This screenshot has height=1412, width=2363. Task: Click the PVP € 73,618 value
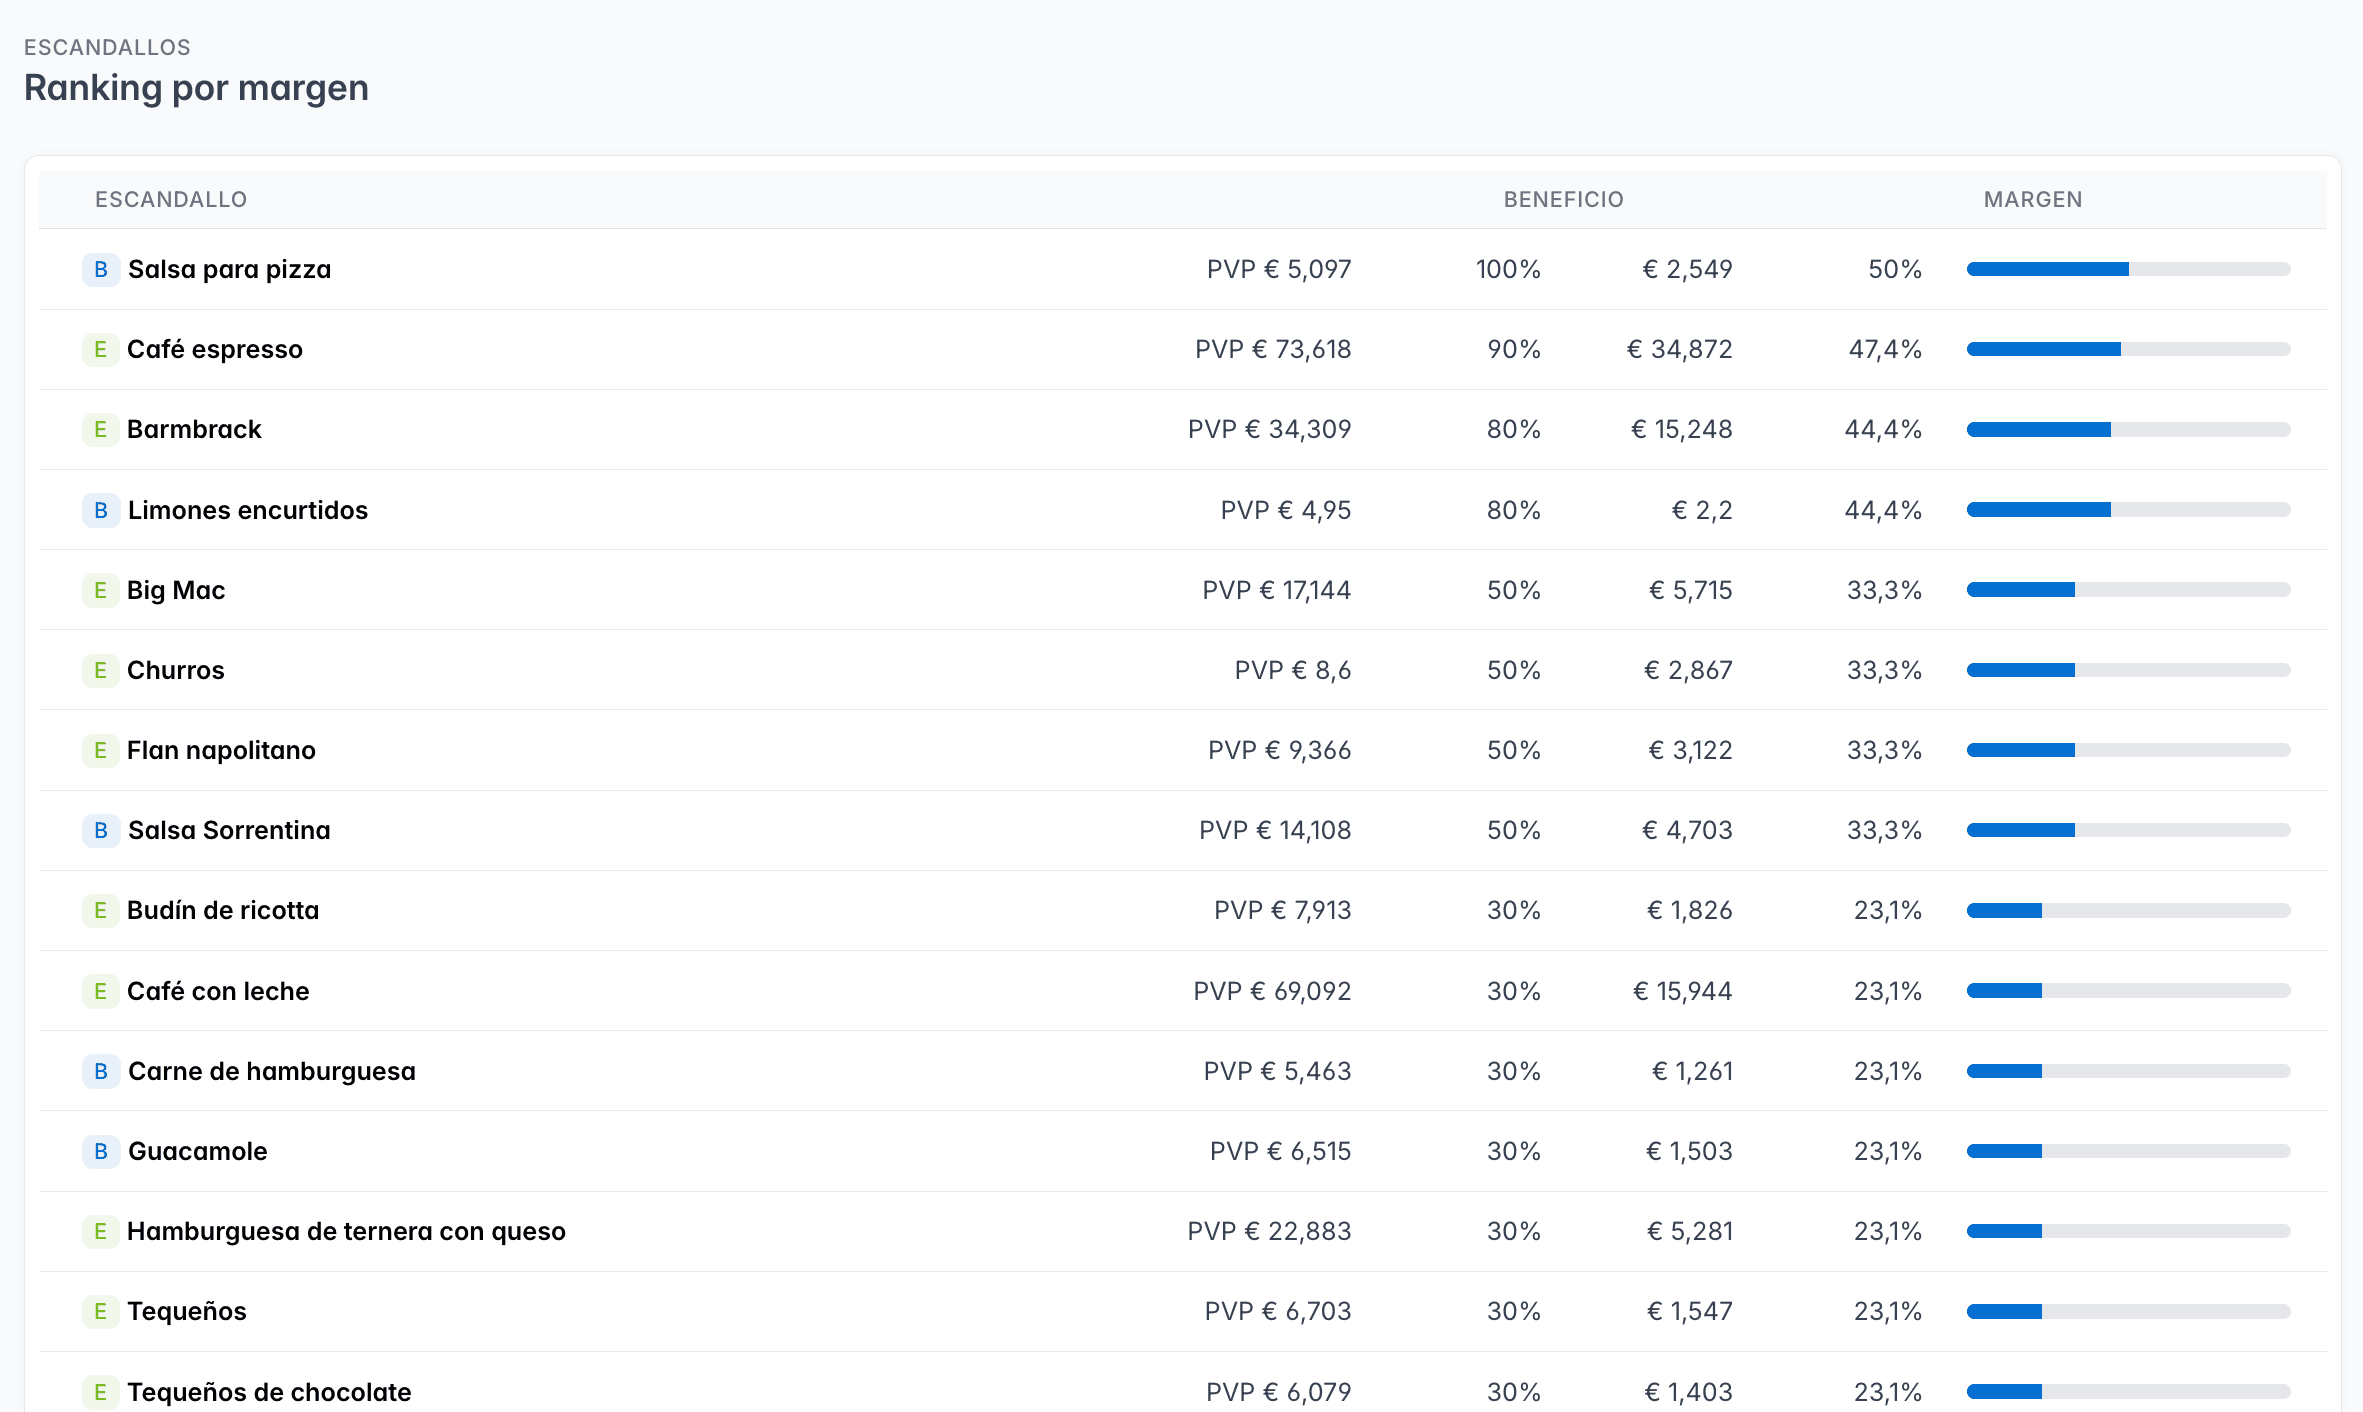tap(1273, 349)
